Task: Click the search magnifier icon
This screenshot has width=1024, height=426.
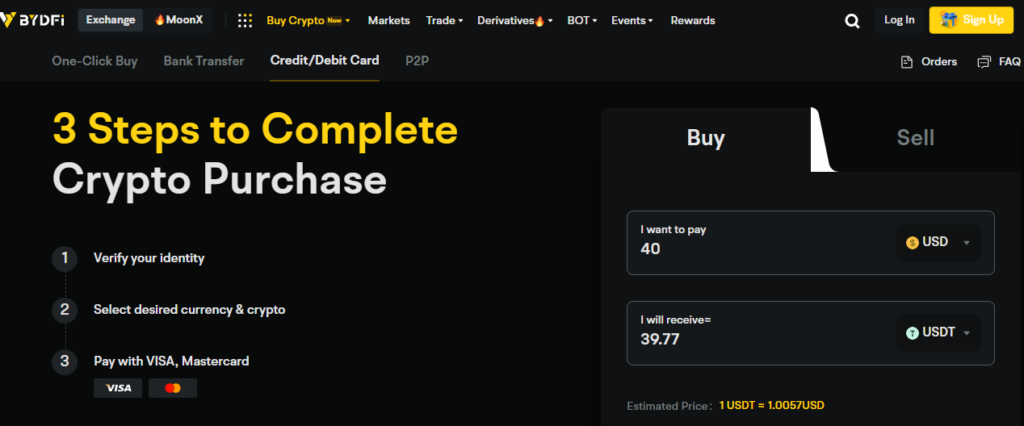Action: 852,20
